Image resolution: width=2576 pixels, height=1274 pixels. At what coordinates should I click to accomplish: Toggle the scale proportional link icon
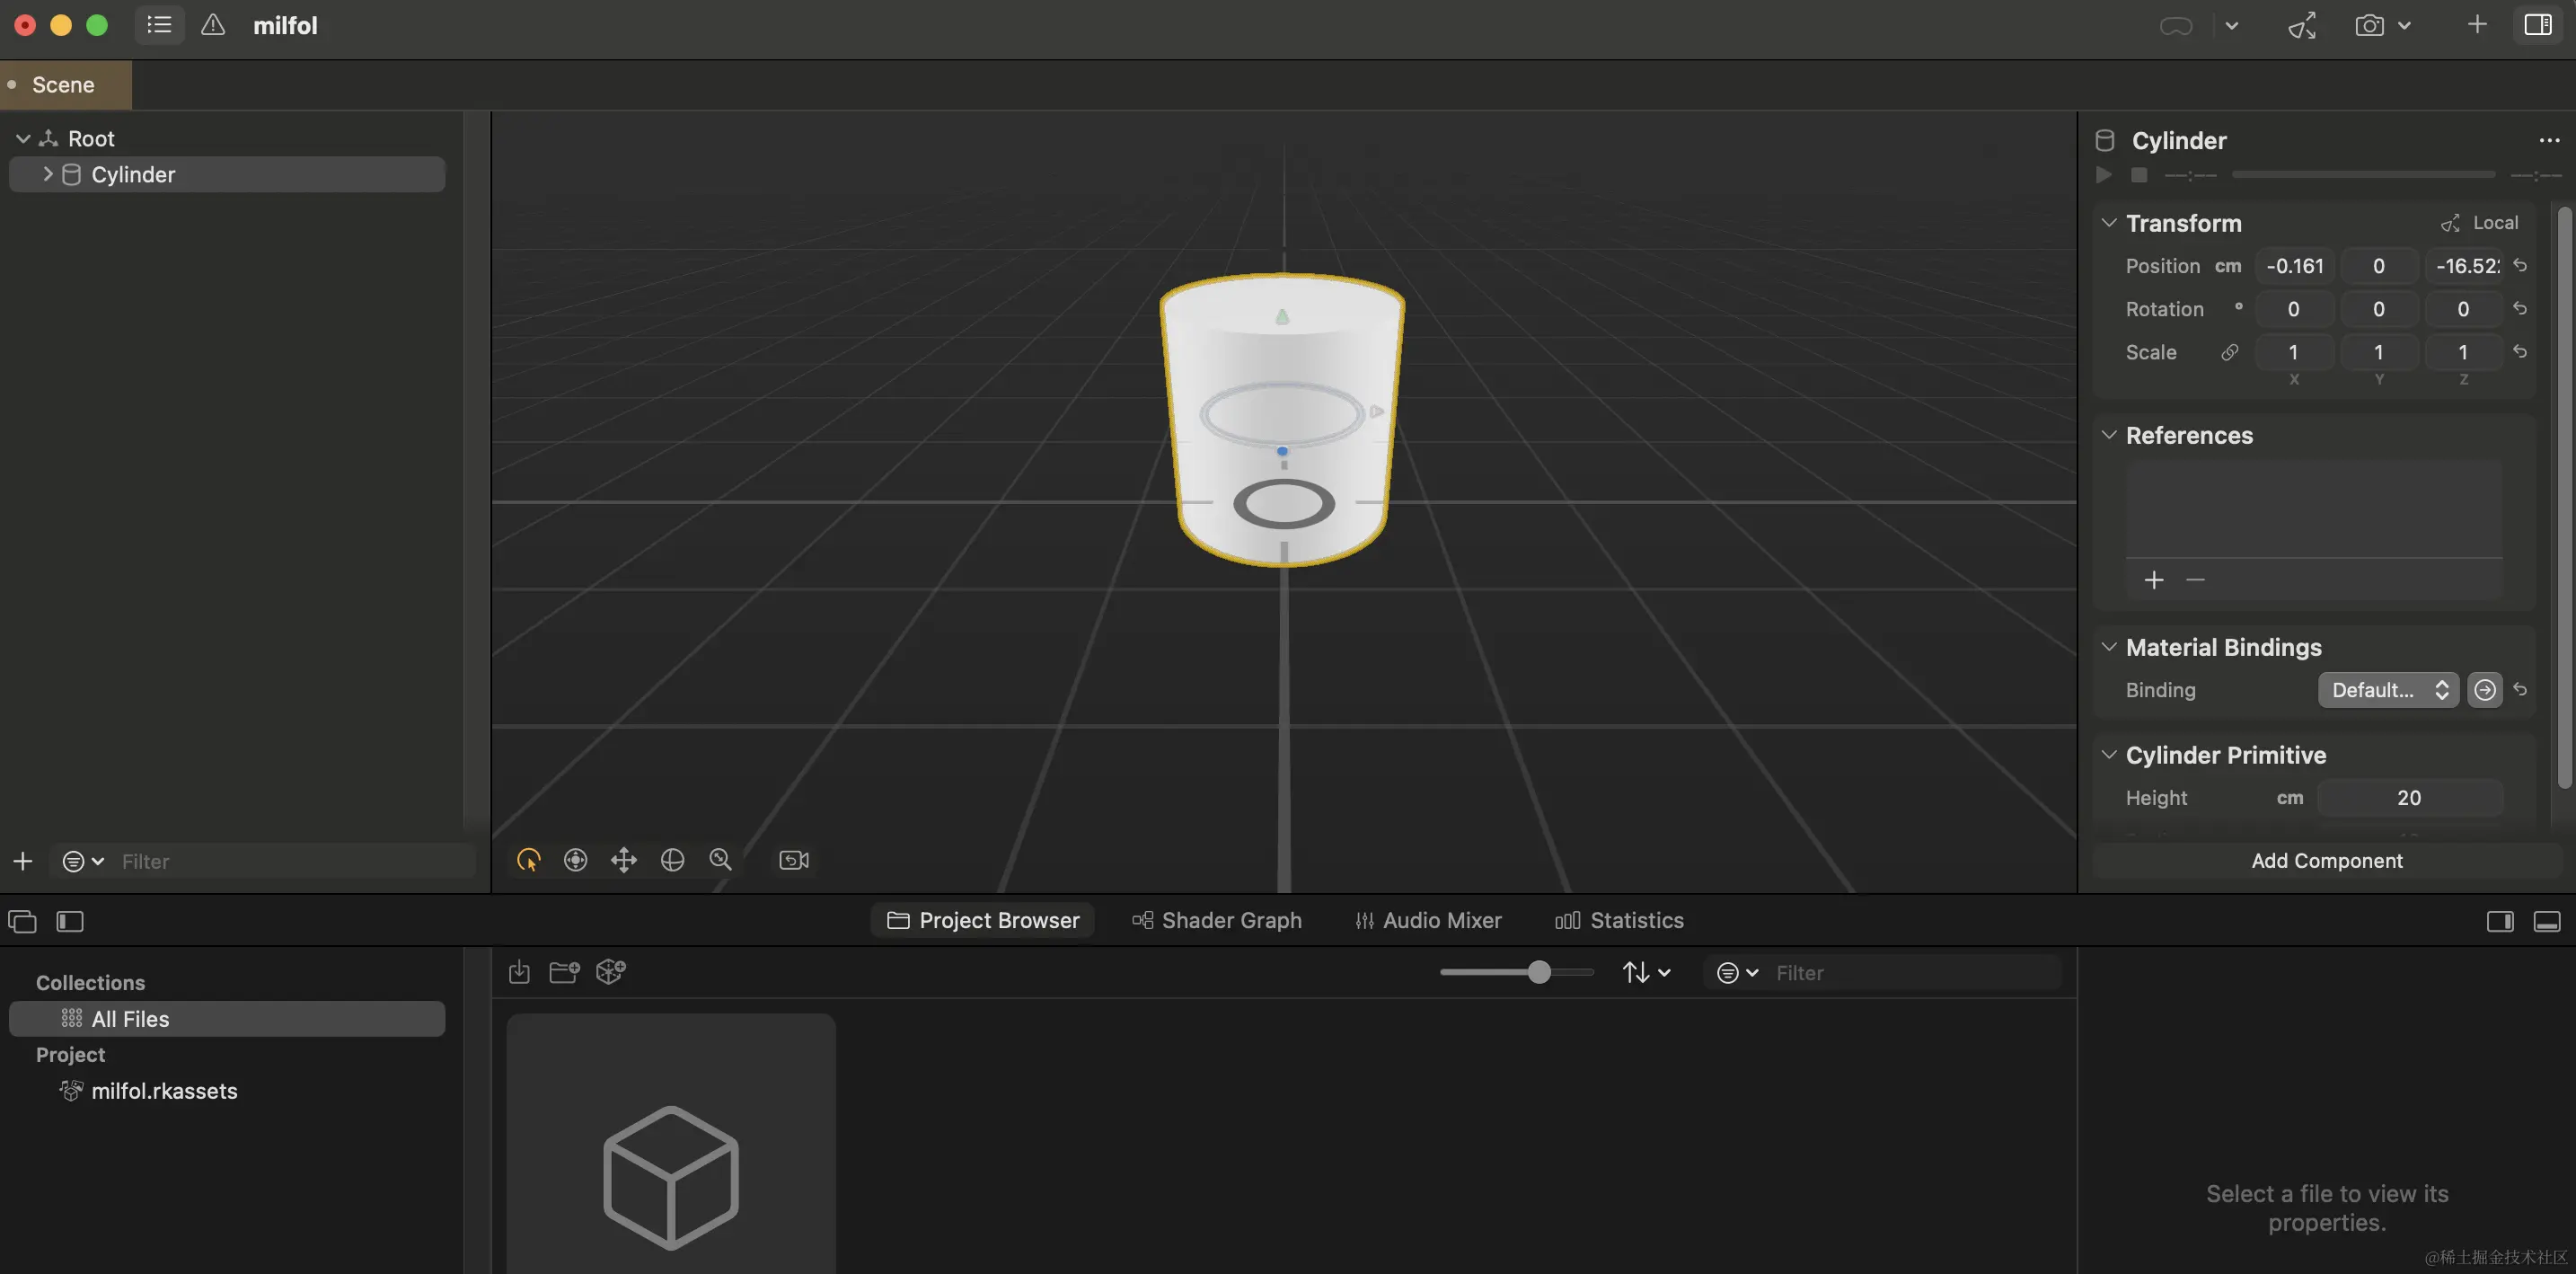click(2229, 352)
